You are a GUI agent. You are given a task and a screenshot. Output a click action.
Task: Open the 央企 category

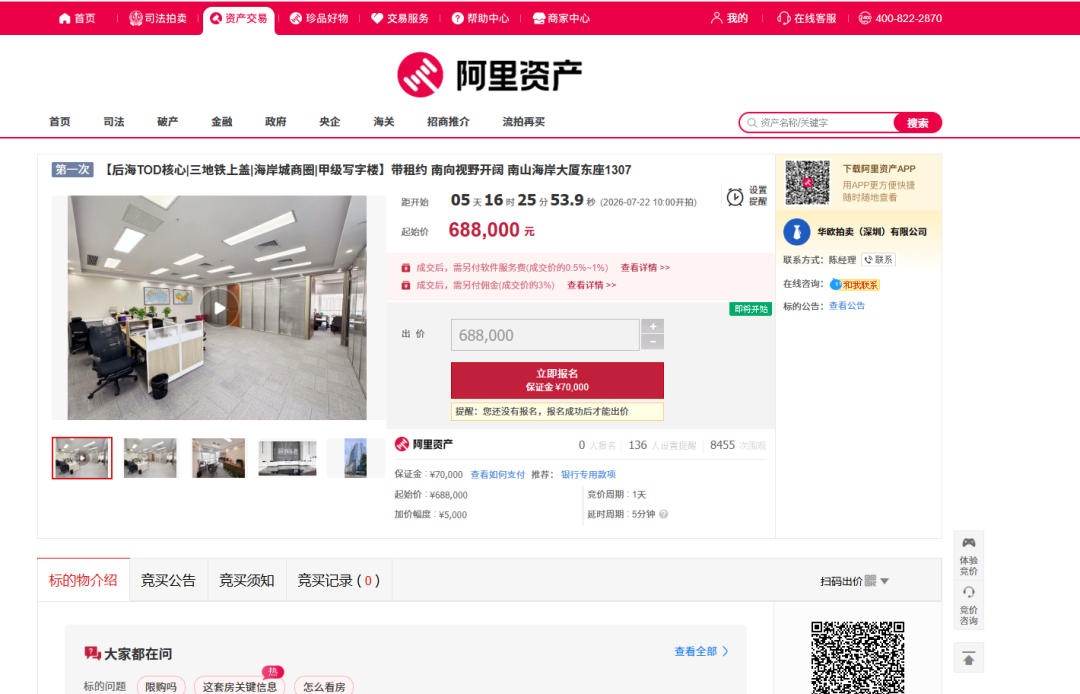click(329, 122)
